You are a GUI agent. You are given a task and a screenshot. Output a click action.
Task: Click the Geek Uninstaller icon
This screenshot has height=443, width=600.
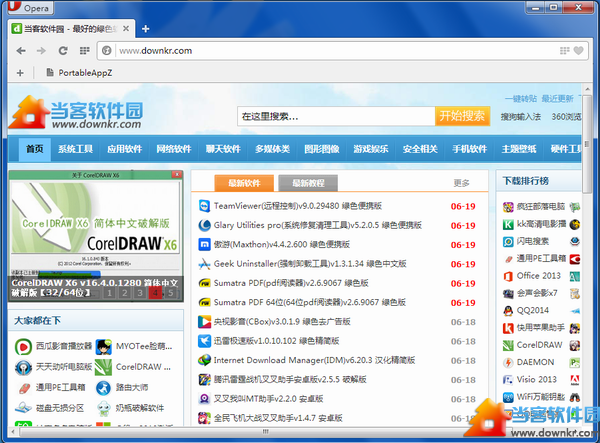205,264
